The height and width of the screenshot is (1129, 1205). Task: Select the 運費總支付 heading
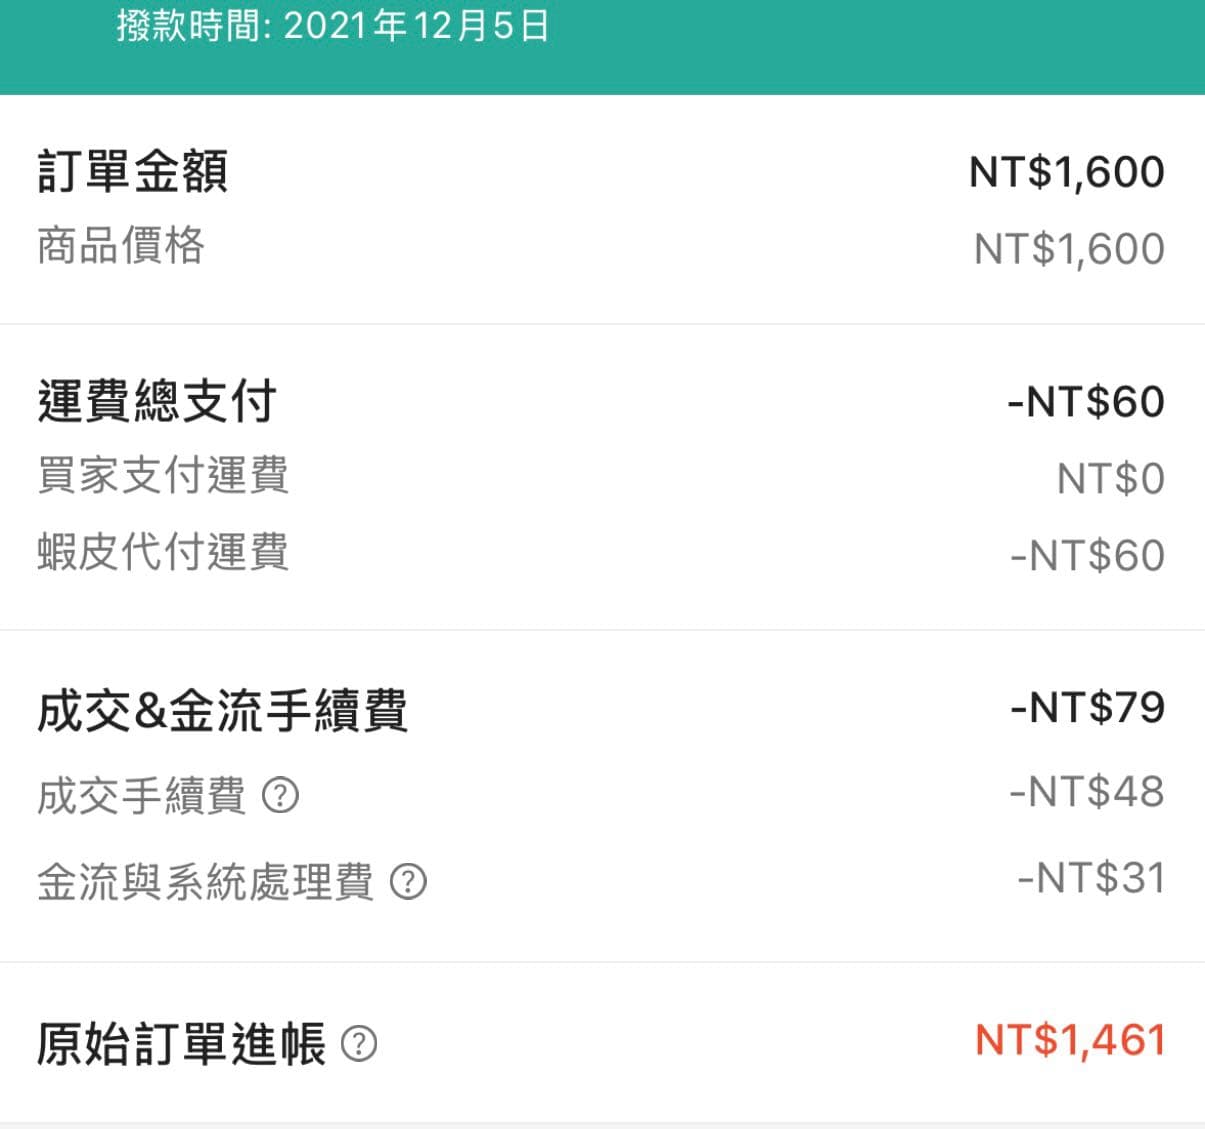[157, 401]
